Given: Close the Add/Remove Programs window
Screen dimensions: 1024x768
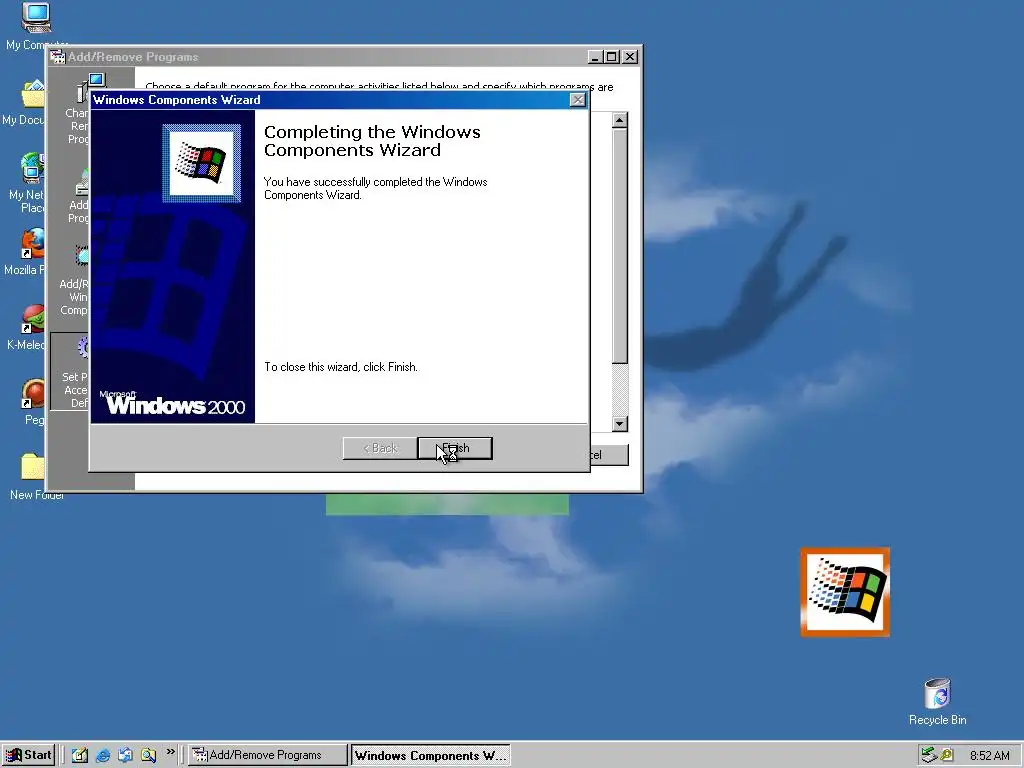Looking at the screenshot, I should 630,57.
